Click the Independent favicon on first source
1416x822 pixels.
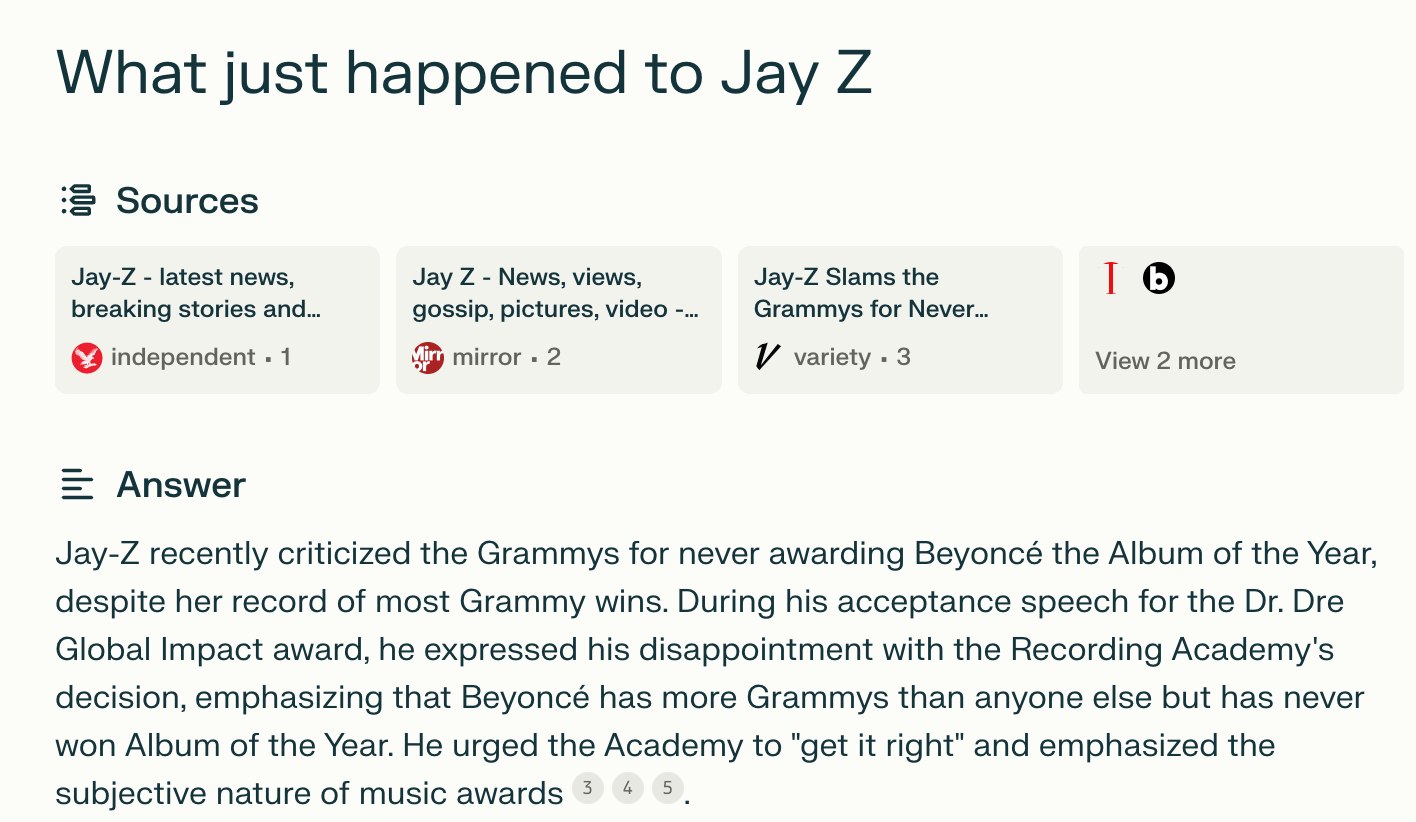88,356
